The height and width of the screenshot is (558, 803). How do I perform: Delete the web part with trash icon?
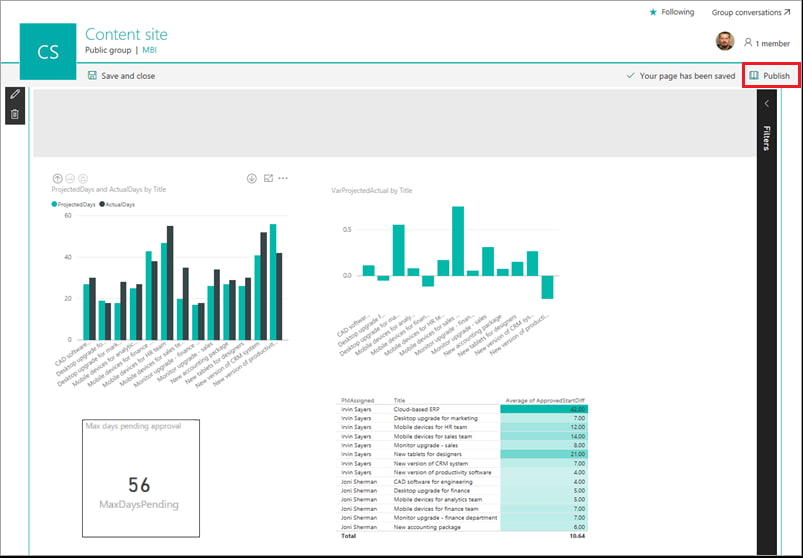click(14, 114)
